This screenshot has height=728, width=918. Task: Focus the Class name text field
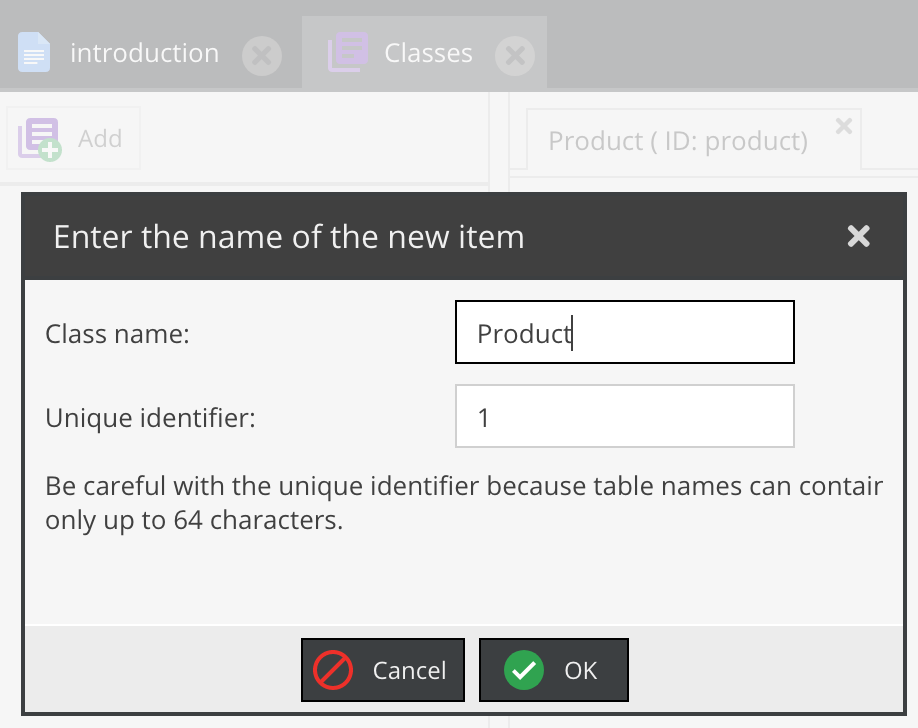tap(624, 333)
